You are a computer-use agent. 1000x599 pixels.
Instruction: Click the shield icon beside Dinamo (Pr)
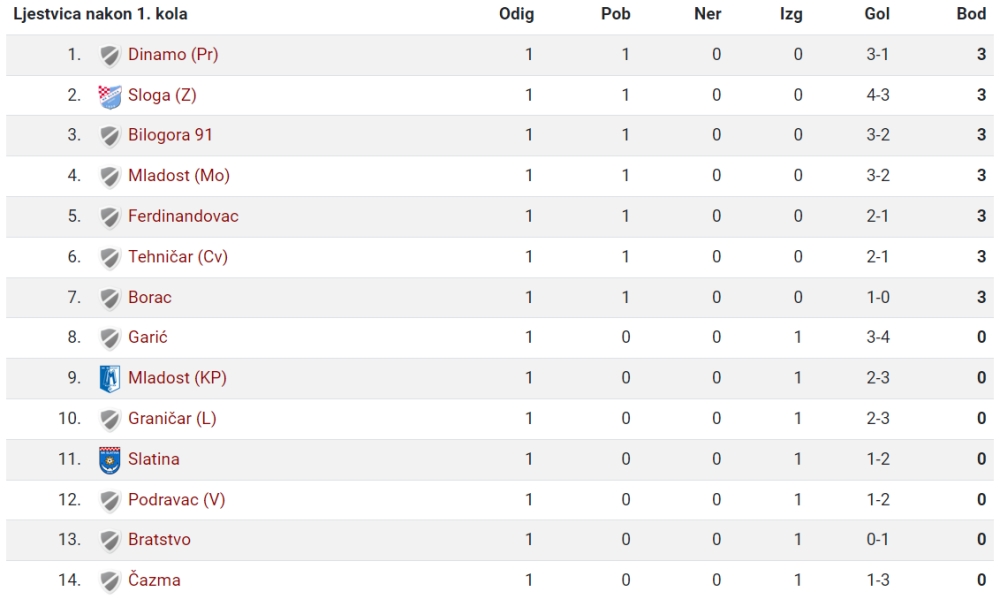coord(110,55)
